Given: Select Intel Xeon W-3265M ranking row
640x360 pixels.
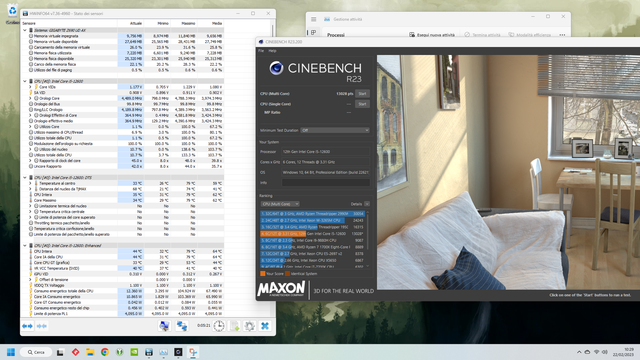Looking at the screenshot, I should tap(312, 220).
